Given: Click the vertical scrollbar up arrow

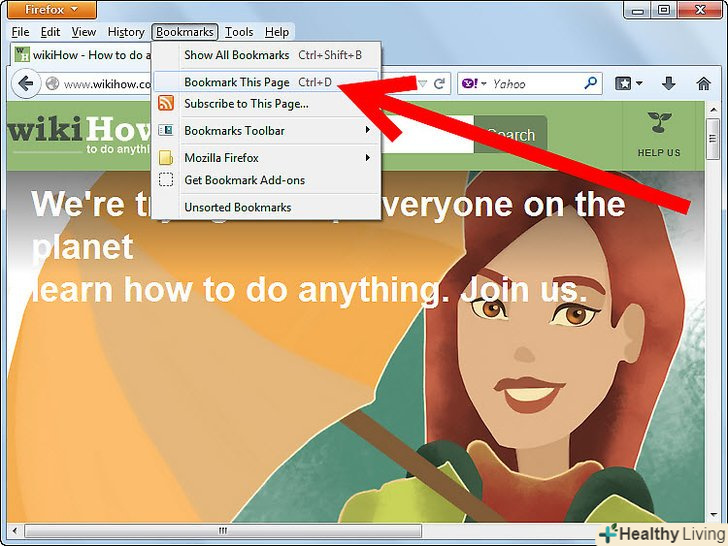Looking at the screenshot, I should click(713, 110).
